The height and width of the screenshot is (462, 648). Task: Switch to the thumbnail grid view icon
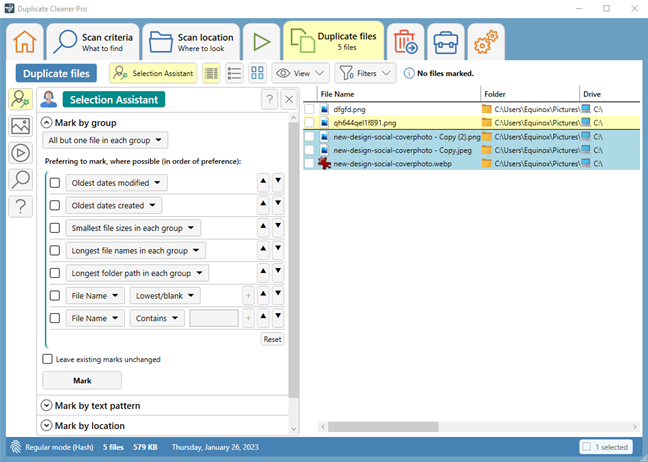257,73
